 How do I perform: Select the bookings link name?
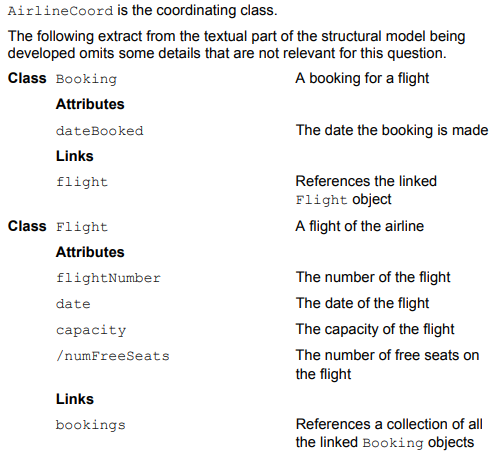tap(90, 425)
